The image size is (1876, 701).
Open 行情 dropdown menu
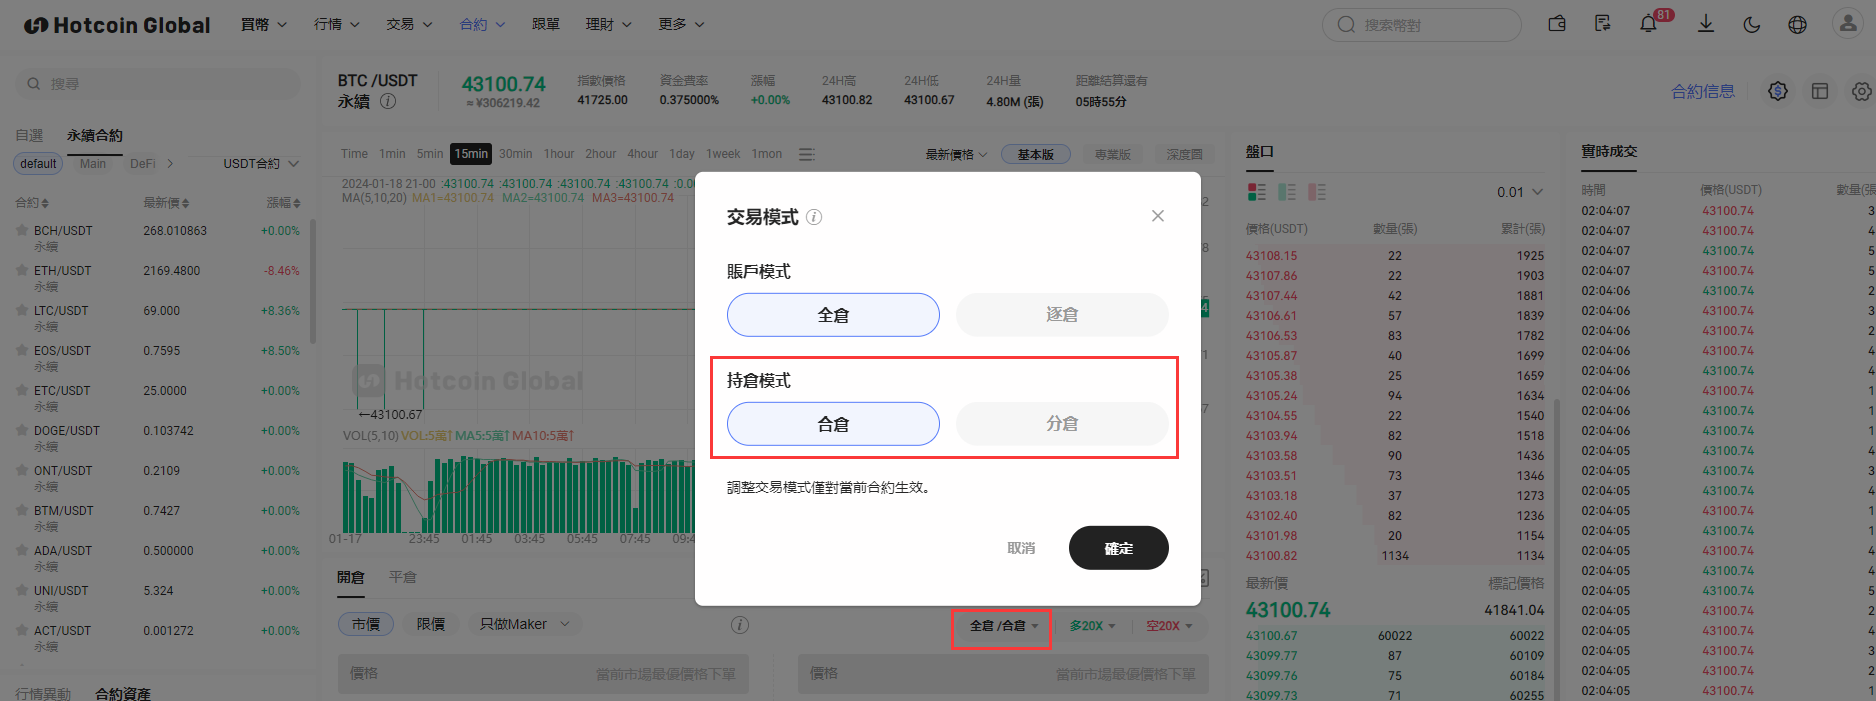[x=337, y=24]
